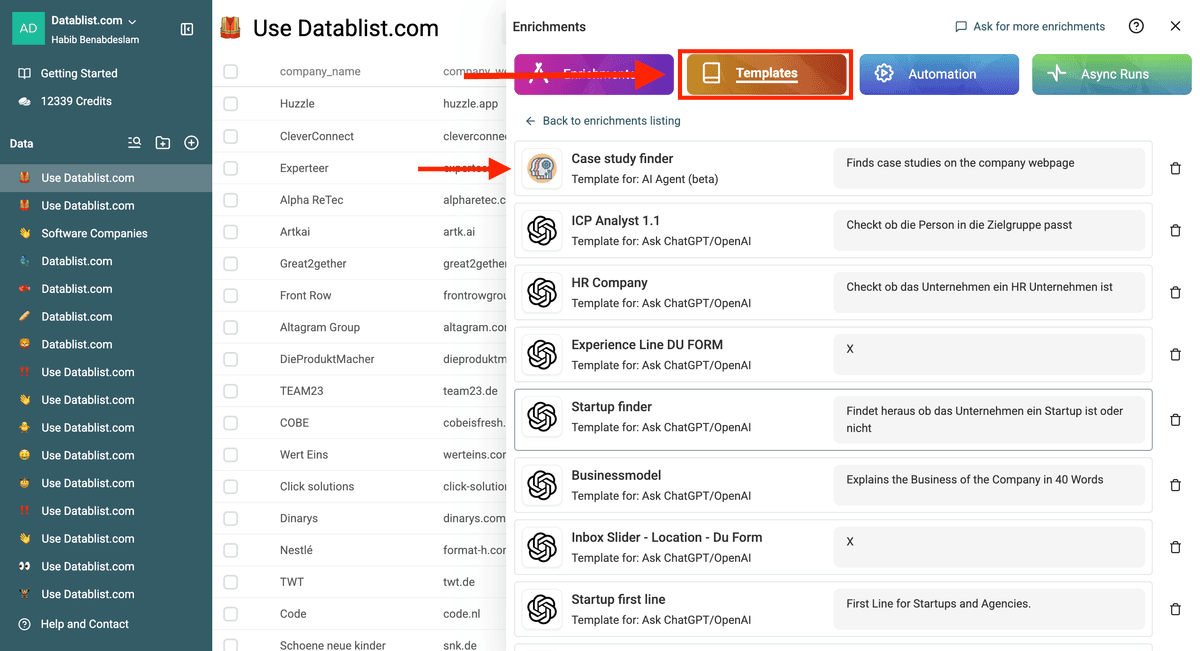Click Experience Line DU FORM OpenAI icon
Viewport: 1200px width, 651px height.
coord(542,355)
